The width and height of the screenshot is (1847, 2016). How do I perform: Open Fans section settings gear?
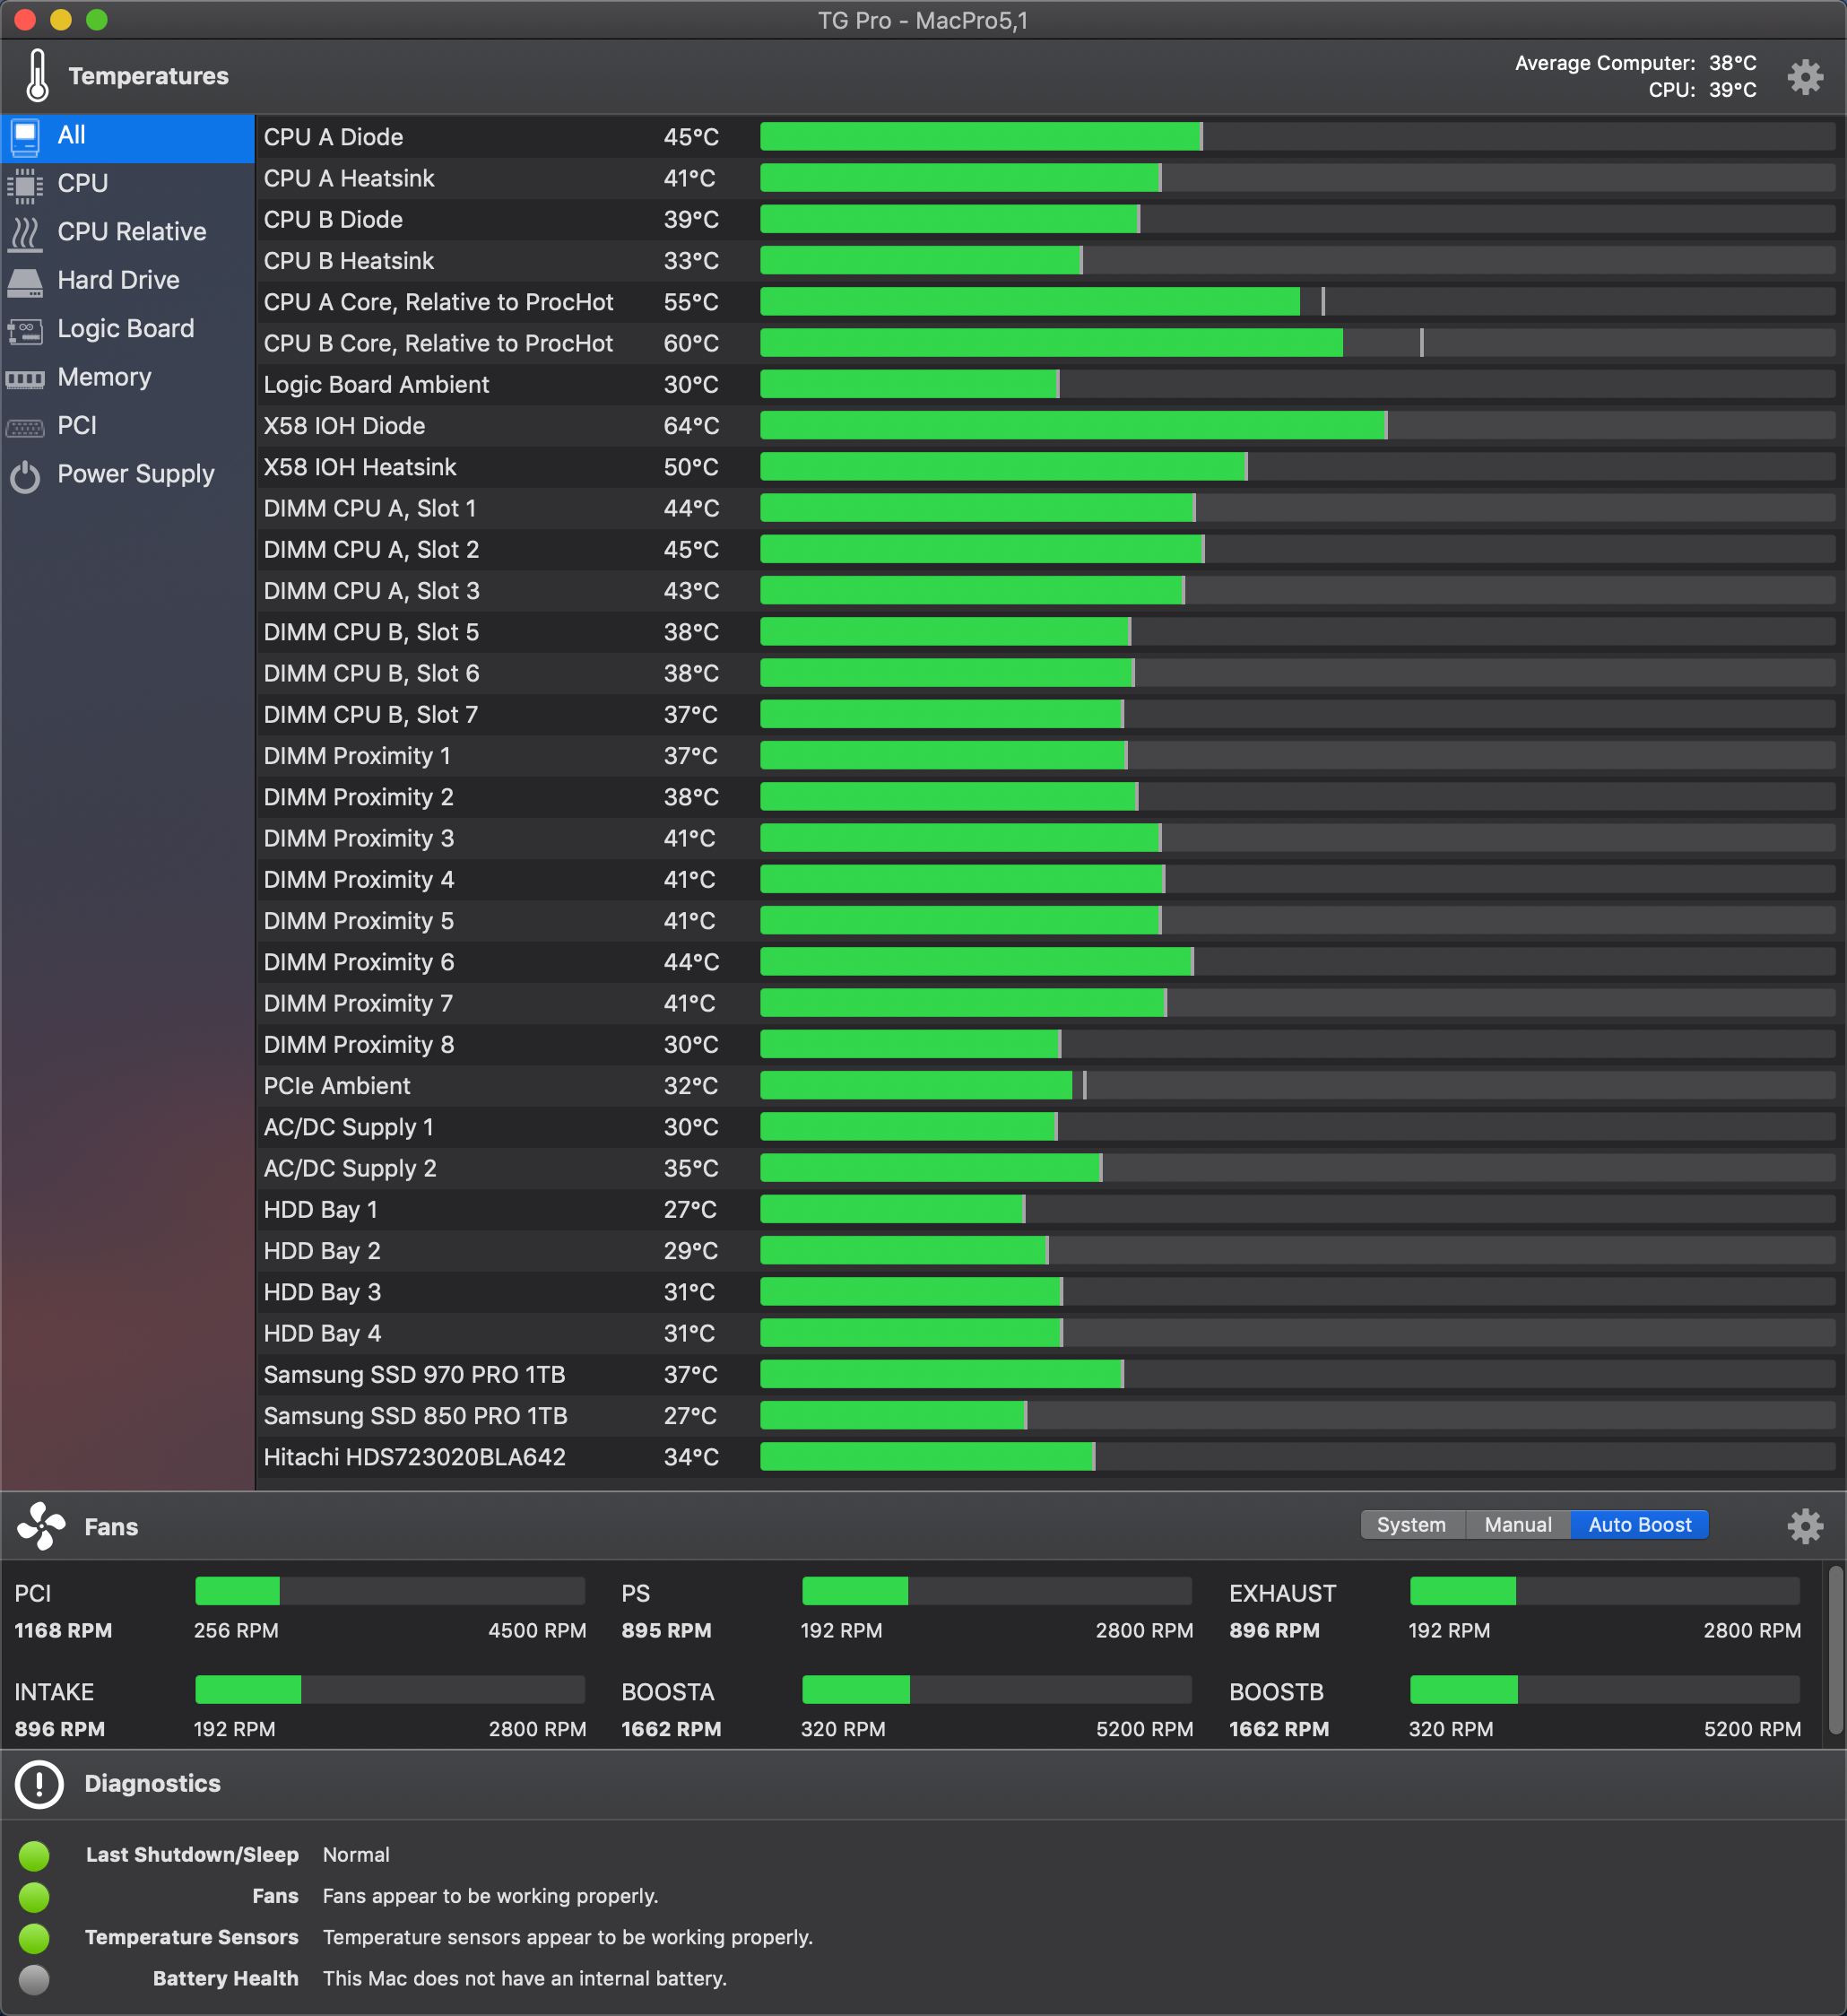tap(1804, 1526)
